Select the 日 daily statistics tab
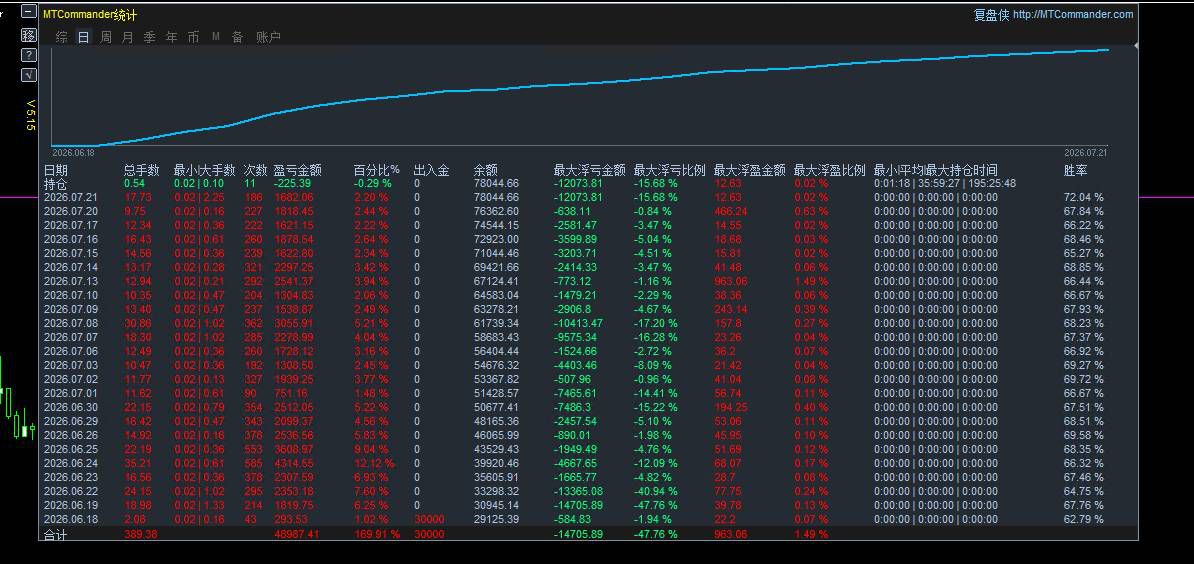The width and height of the screenshot is (1194, 564). click(x=84, y=37)
